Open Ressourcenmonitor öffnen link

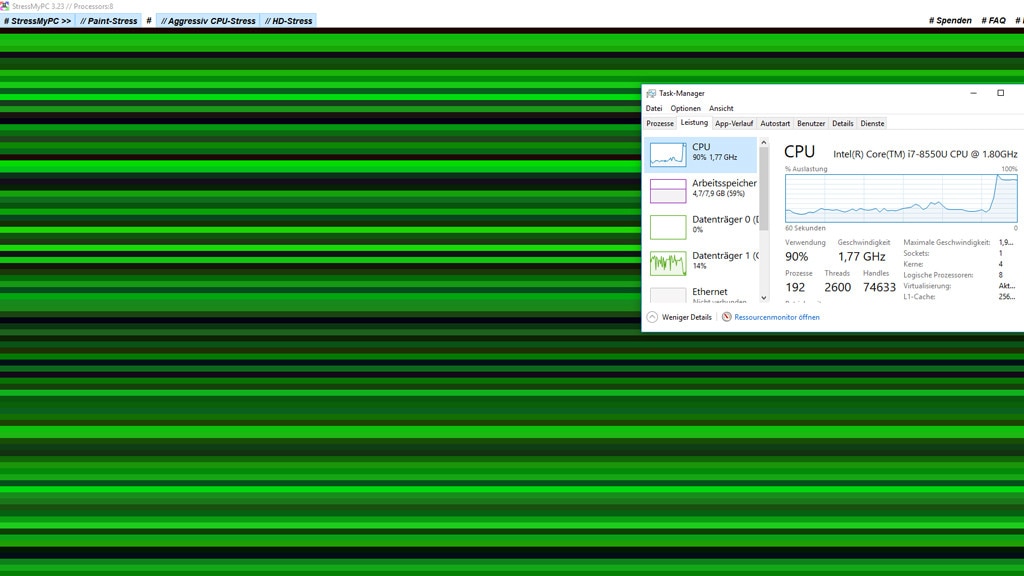[776, 316]
